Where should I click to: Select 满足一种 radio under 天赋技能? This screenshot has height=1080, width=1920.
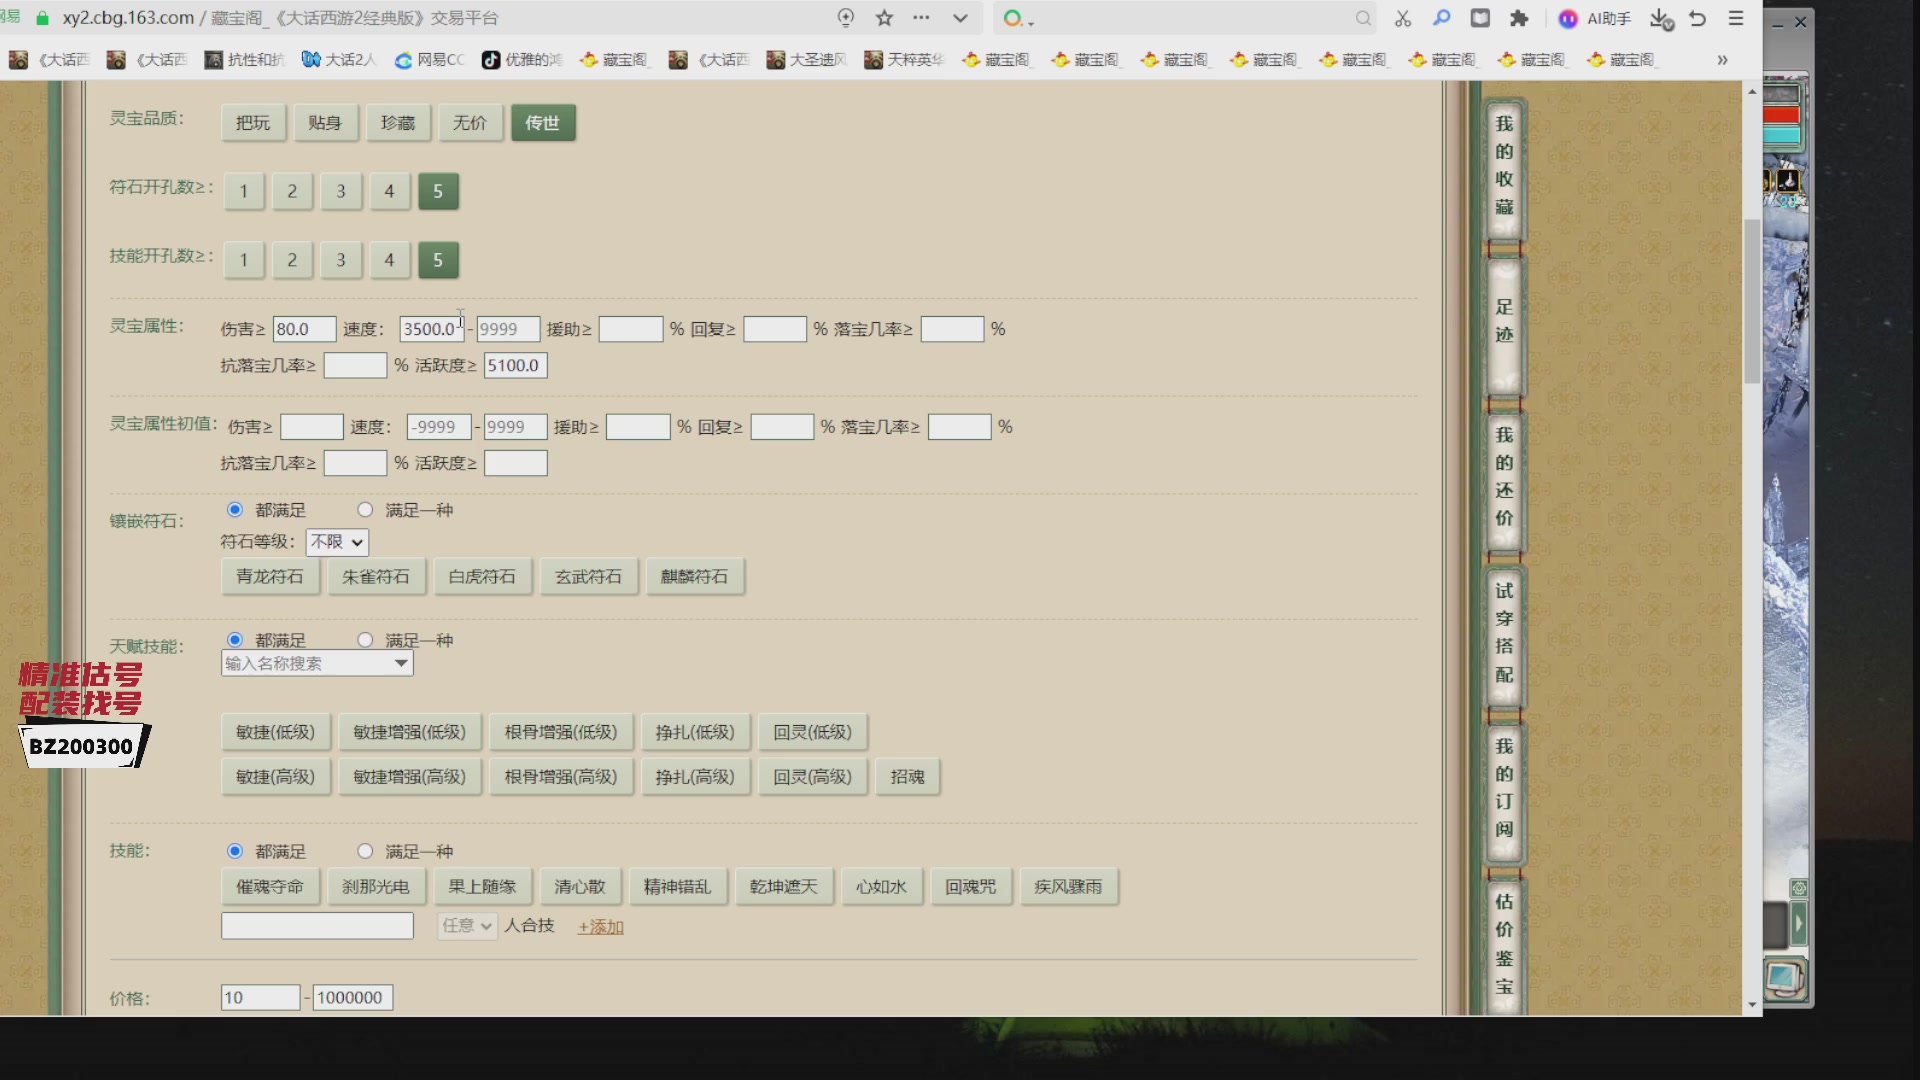tap(365, 640)
